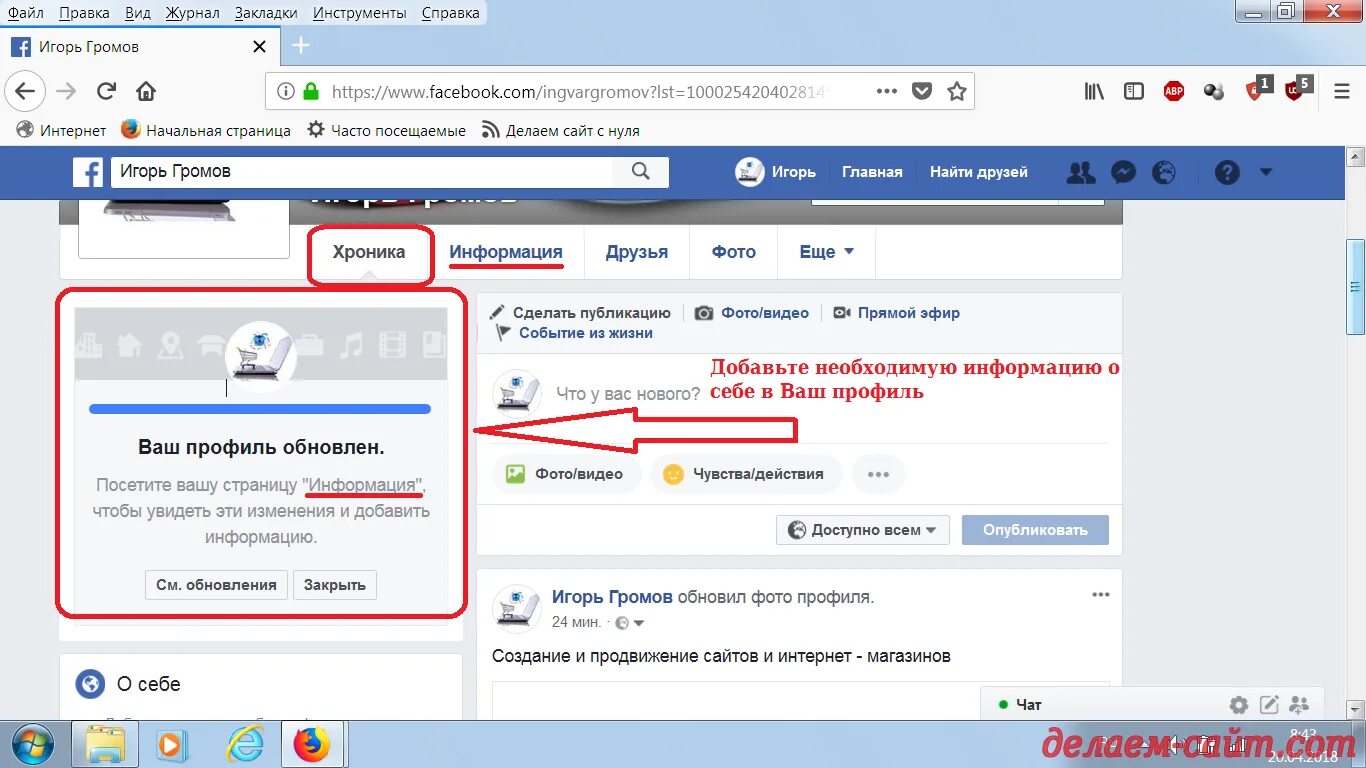Go back with the browser back arrow
The height and width of the screenshot is (768, 1366).
point(24,91)
